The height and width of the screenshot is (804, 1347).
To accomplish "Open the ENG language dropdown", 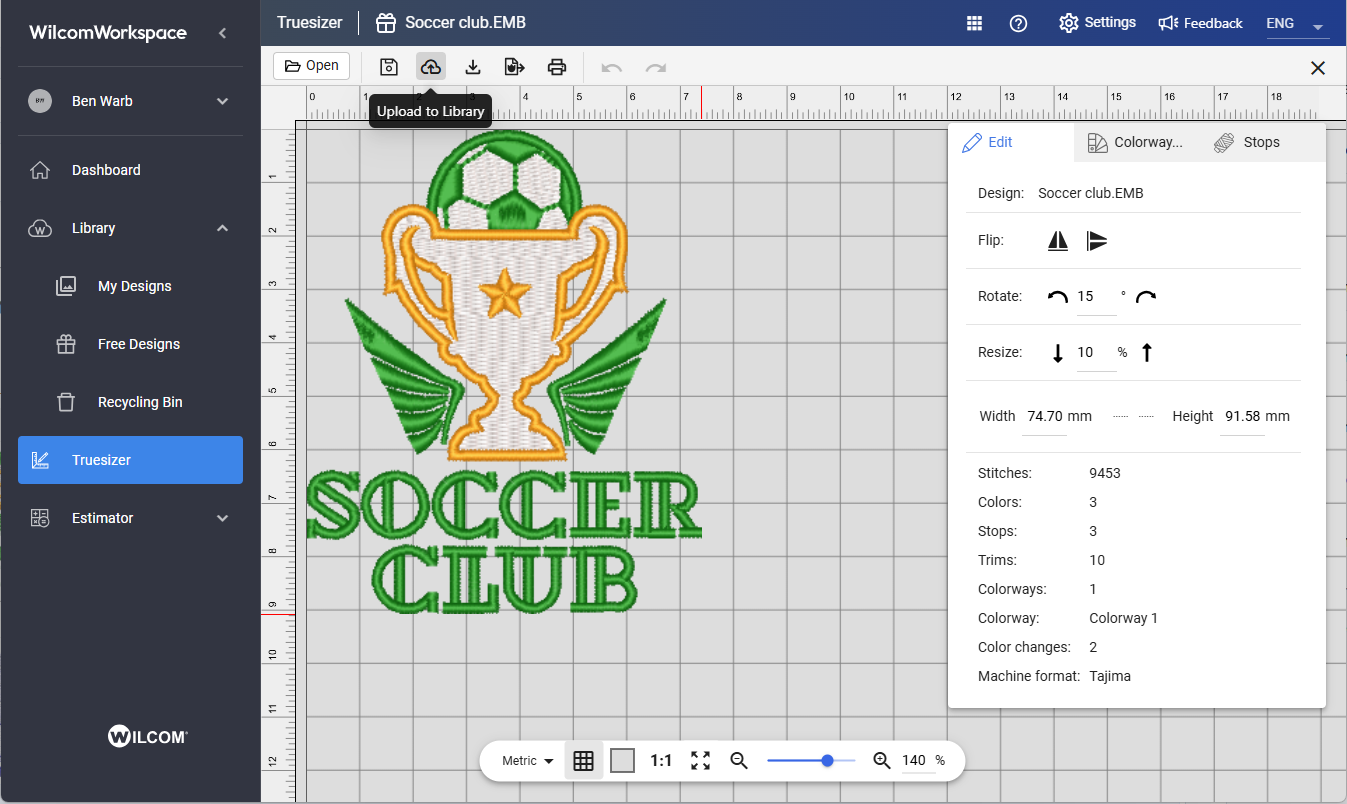I will [1294, 24].
